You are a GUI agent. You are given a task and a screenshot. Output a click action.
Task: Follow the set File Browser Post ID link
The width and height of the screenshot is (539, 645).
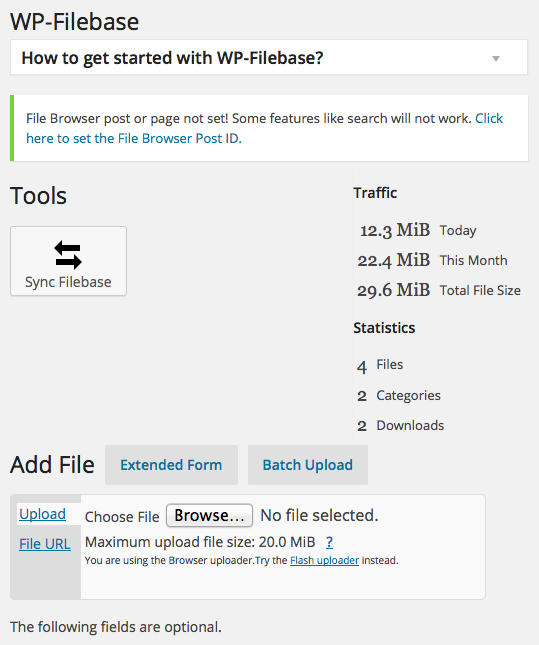pyautogui.click(x=265, y=128)
